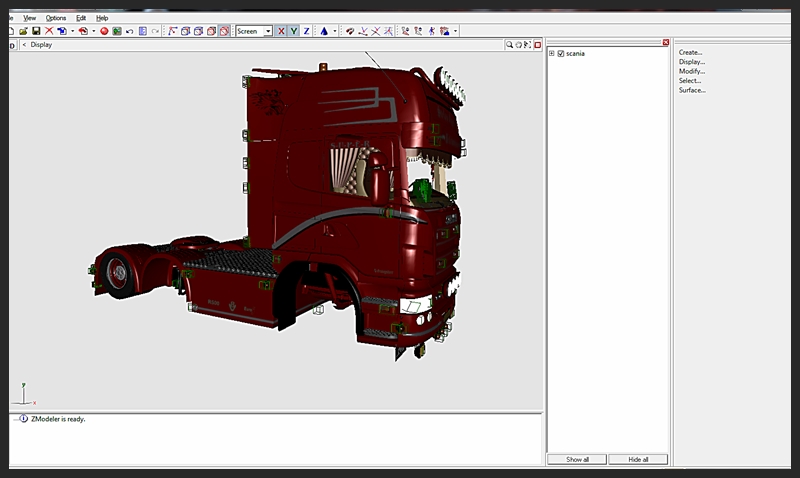Click the Hide all button

[x=638, y=459]
